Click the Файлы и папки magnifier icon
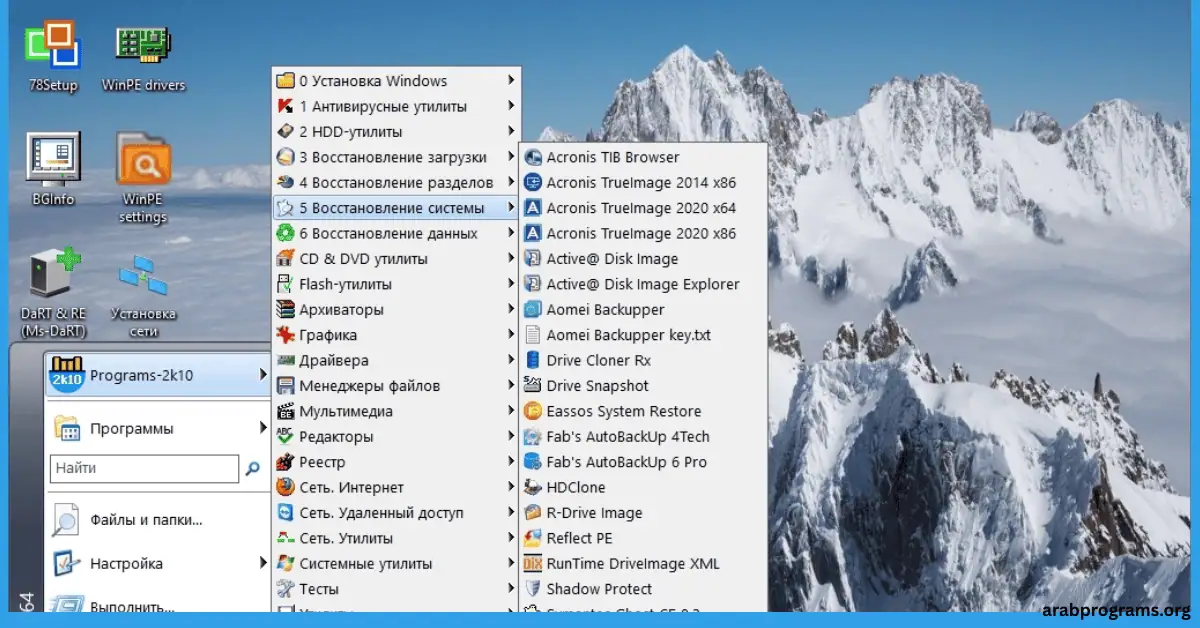Screen dimensions: 1200x628 (66, 520)
